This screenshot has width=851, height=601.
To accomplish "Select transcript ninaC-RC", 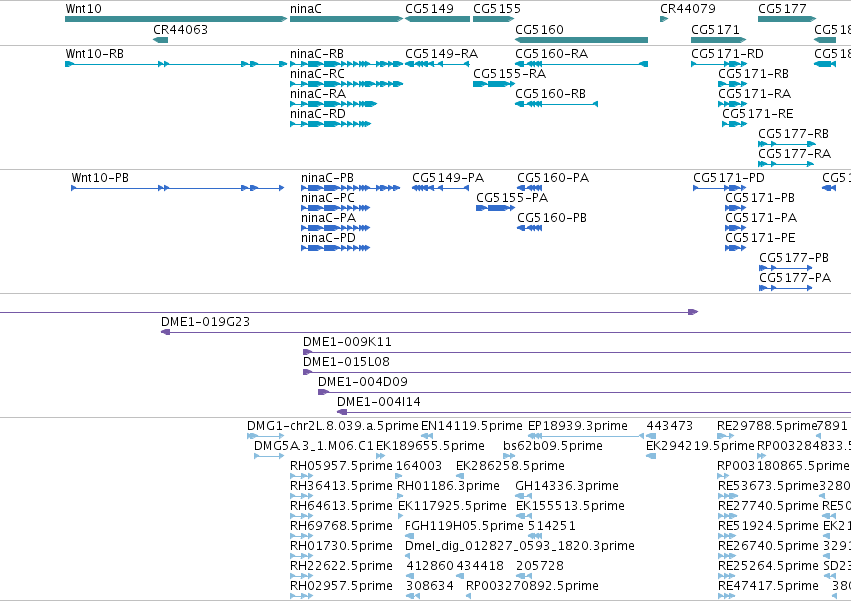I will click(x=347, y=84).
